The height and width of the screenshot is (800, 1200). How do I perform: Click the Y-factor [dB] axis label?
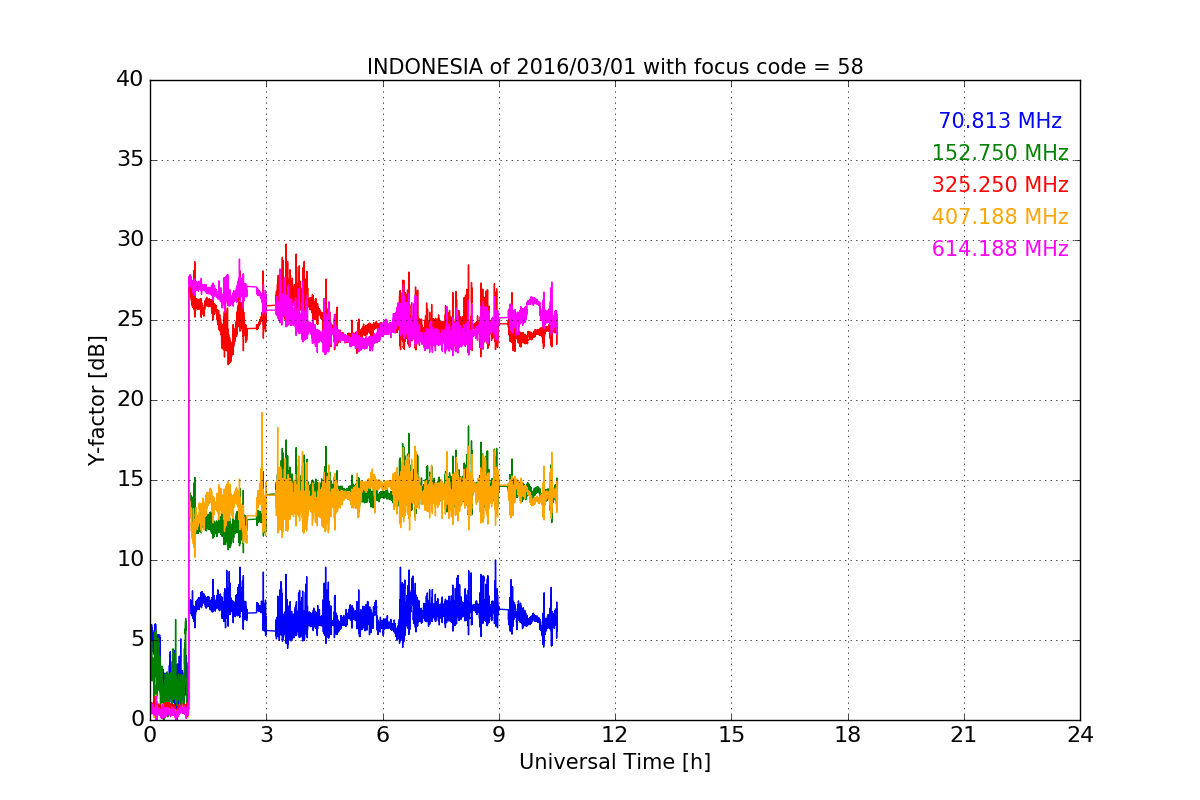point(97,400)
